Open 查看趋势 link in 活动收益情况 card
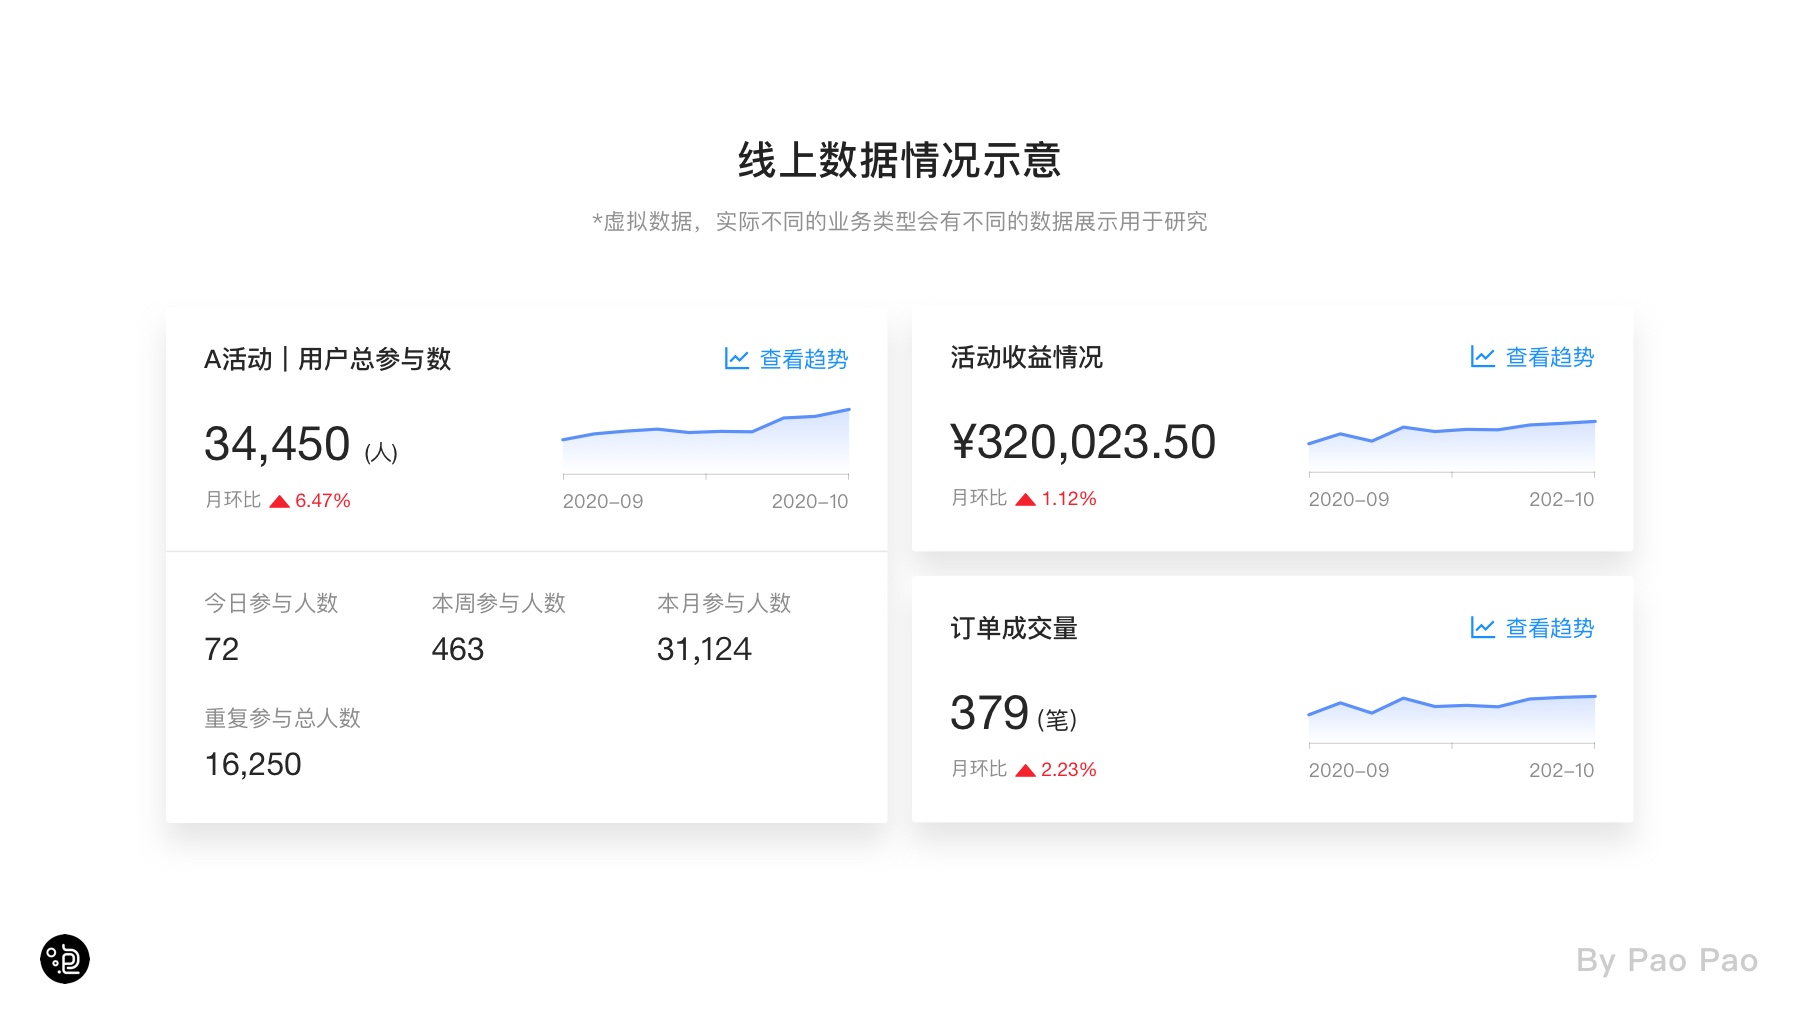 1550,357
